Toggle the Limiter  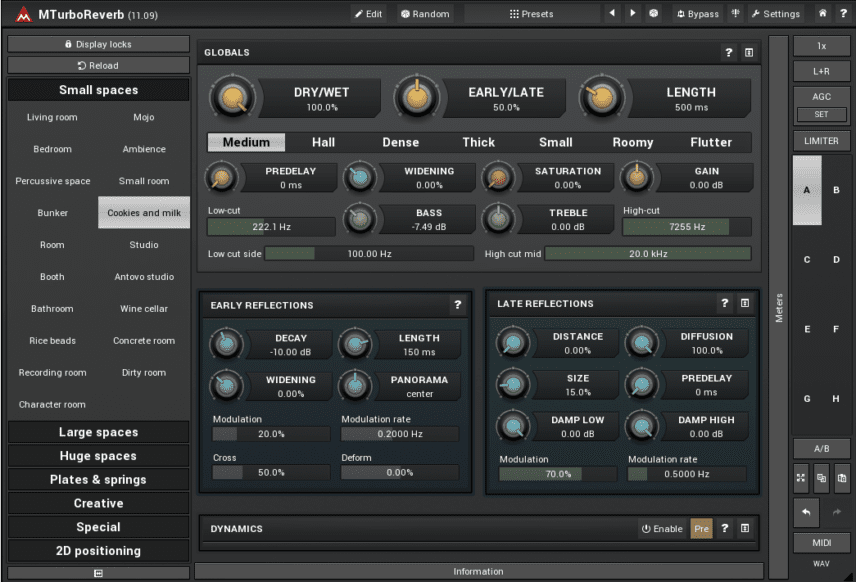click(821, 141)
